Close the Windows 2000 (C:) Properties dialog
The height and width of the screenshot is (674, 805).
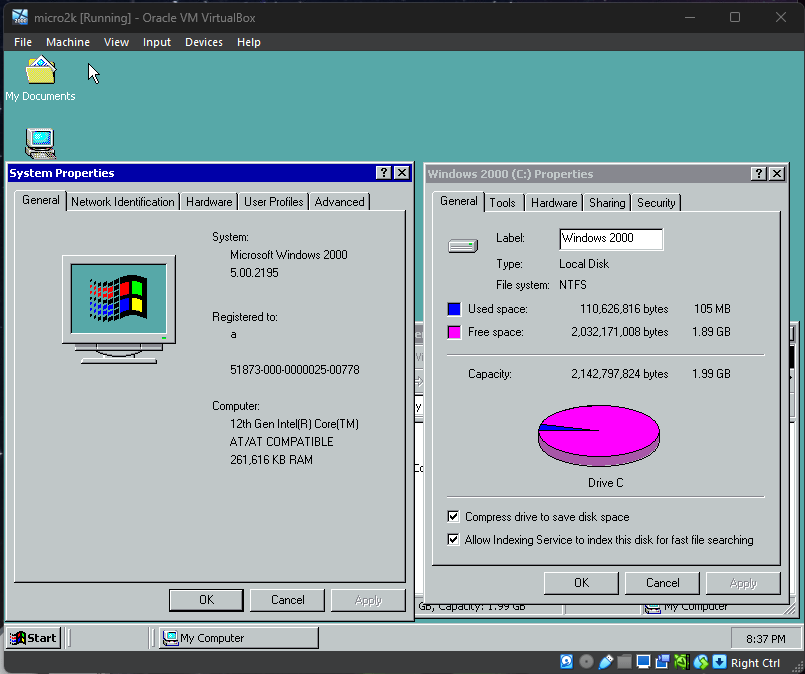(x=777, y=174)
